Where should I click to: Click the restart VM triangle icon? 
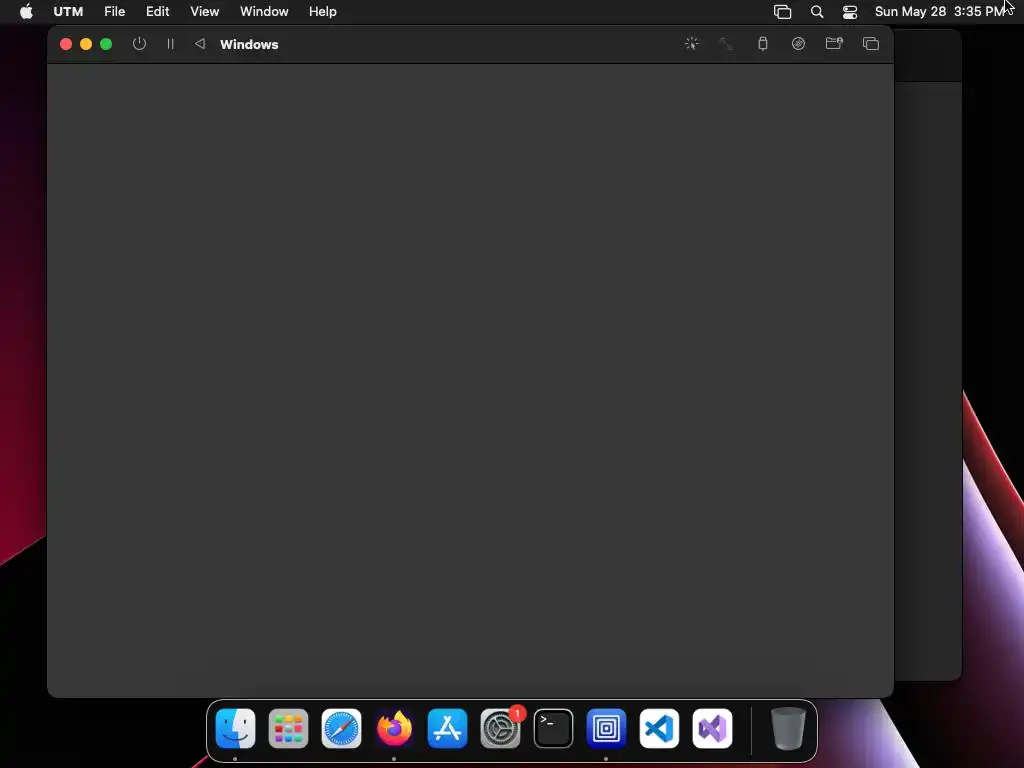pyautogui.click(x=200, y=44)
